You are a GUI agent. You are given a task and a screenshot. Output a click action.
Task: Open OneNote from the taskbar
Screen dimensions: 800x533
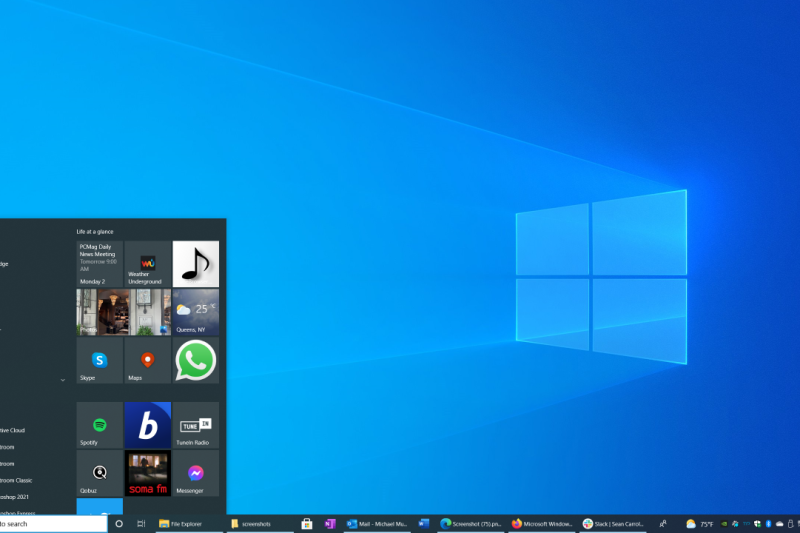pyautogui.click(x=330, y=524)
